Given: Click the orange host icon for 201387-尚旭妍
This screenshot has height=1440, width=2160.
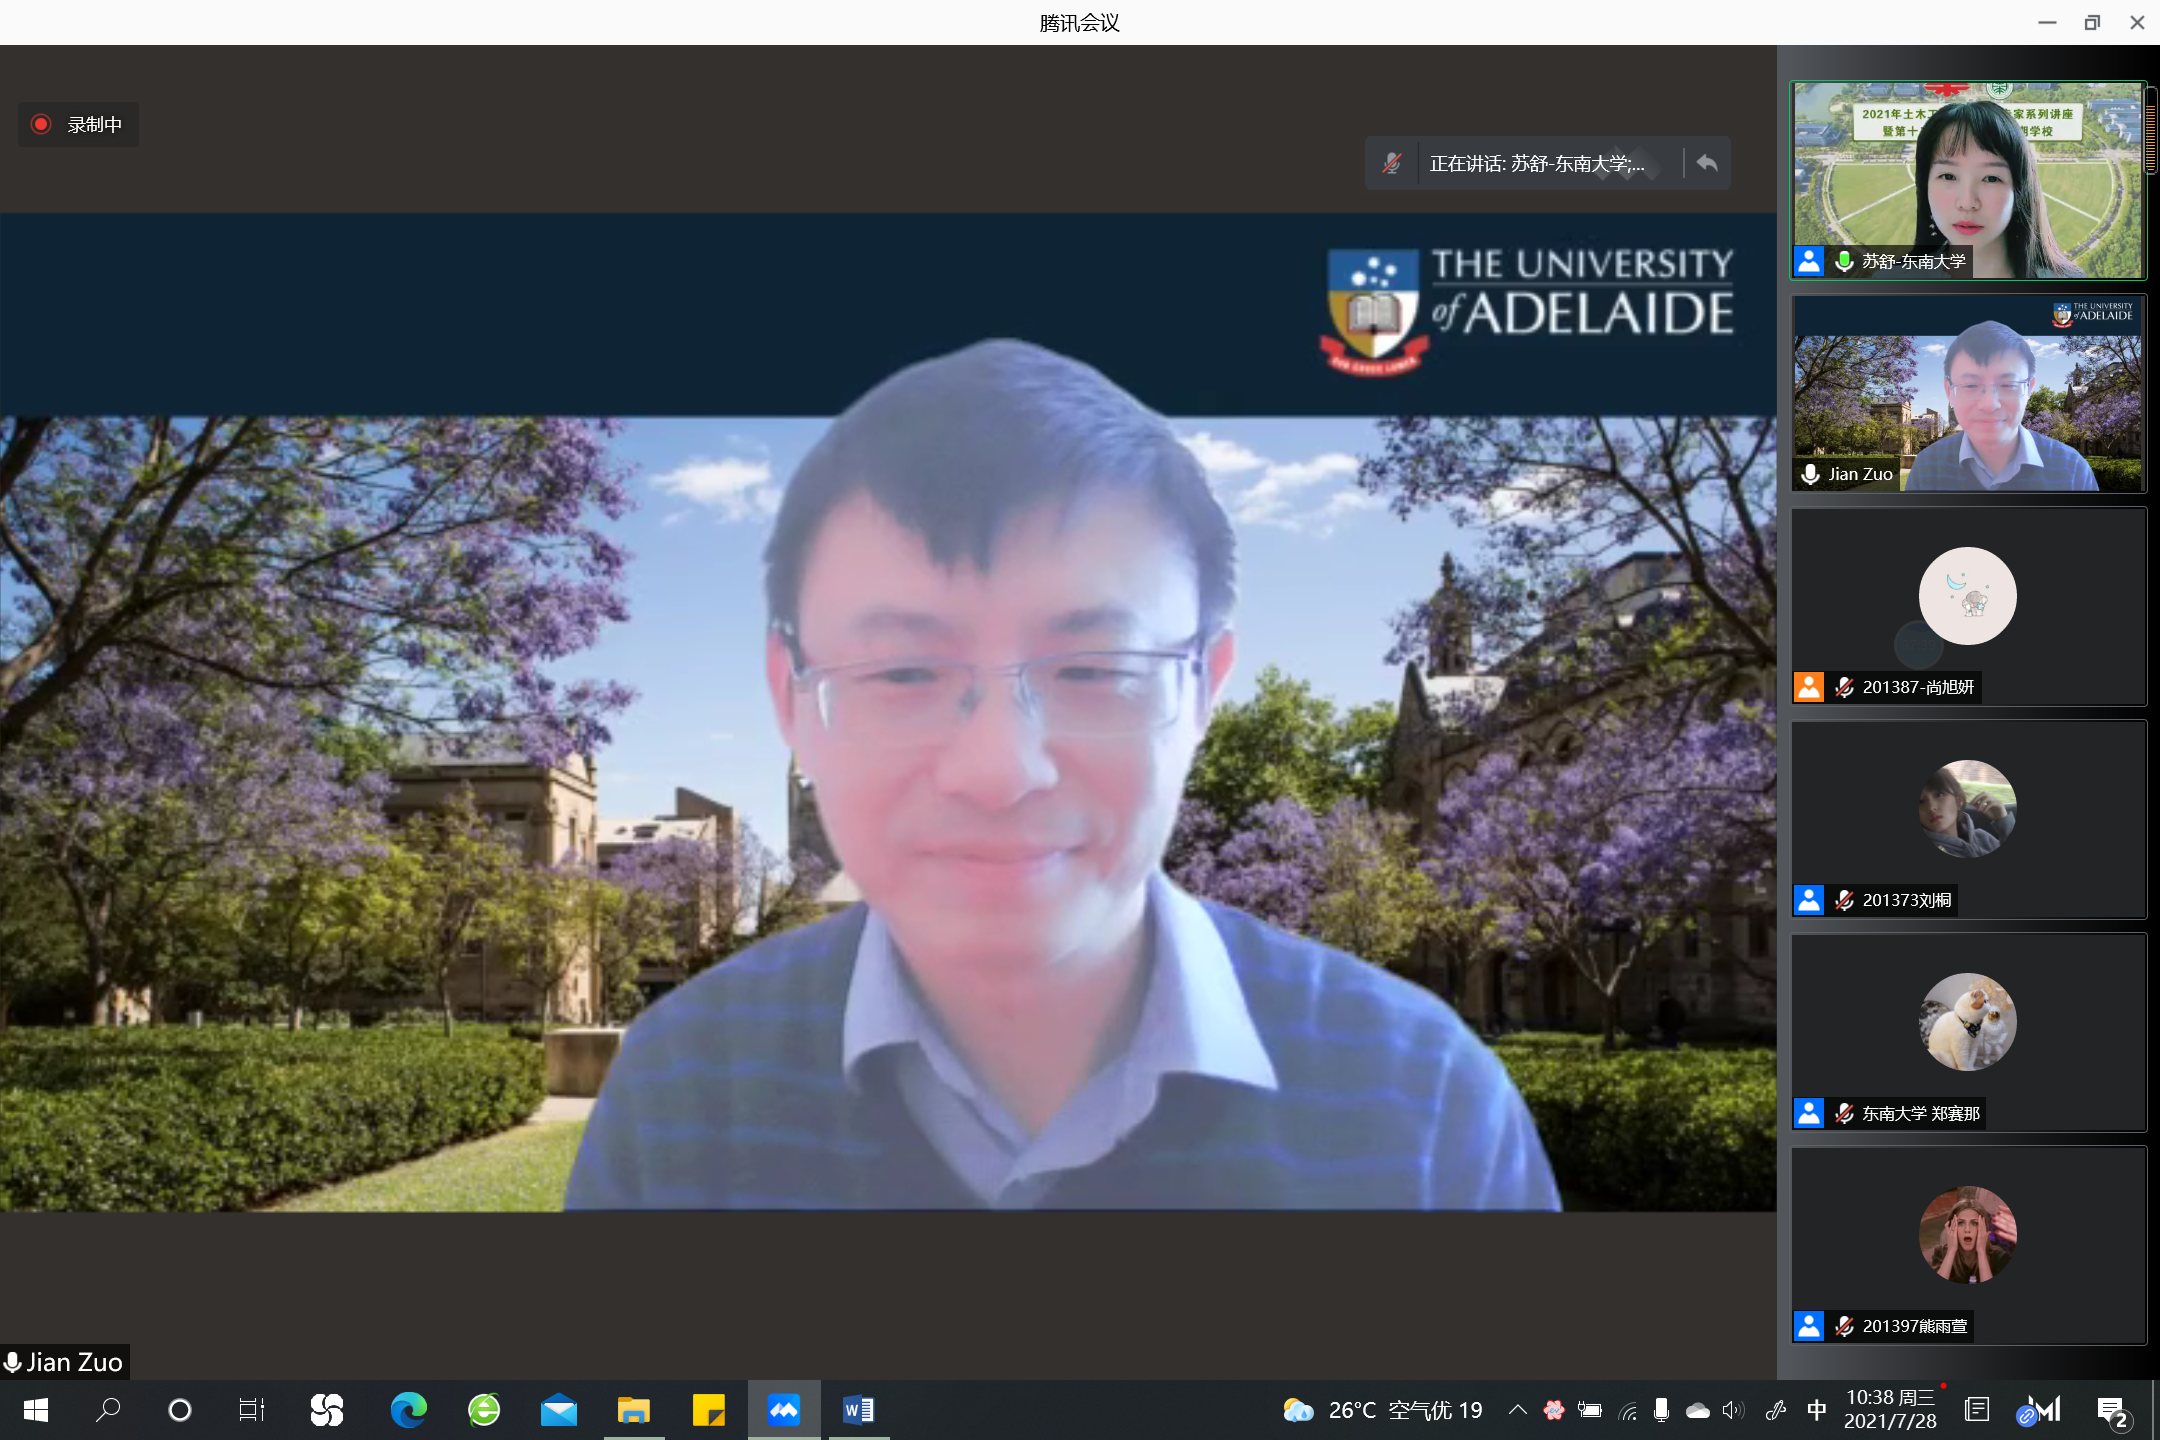Looking at the screenshot, I should click(1808, 687).
